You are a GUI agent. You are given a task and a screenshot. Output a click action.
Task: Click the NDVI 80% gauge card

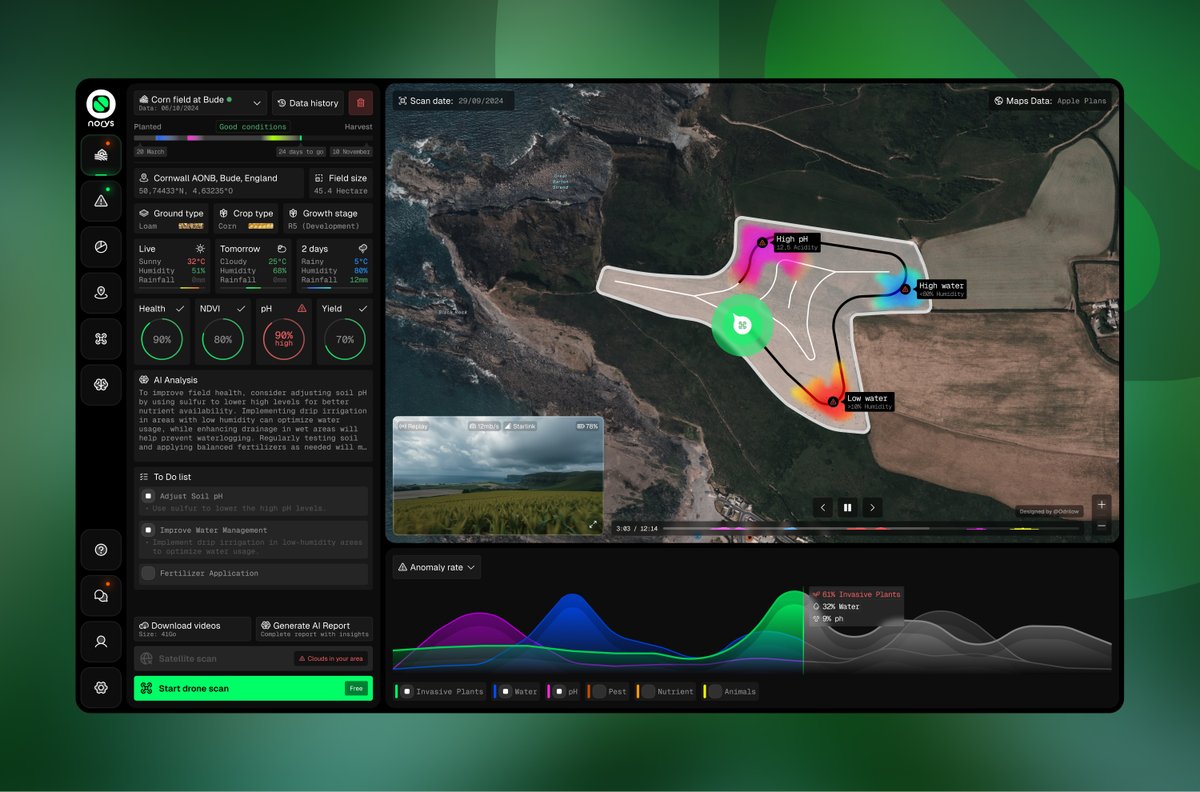click(x=222, y=332)
